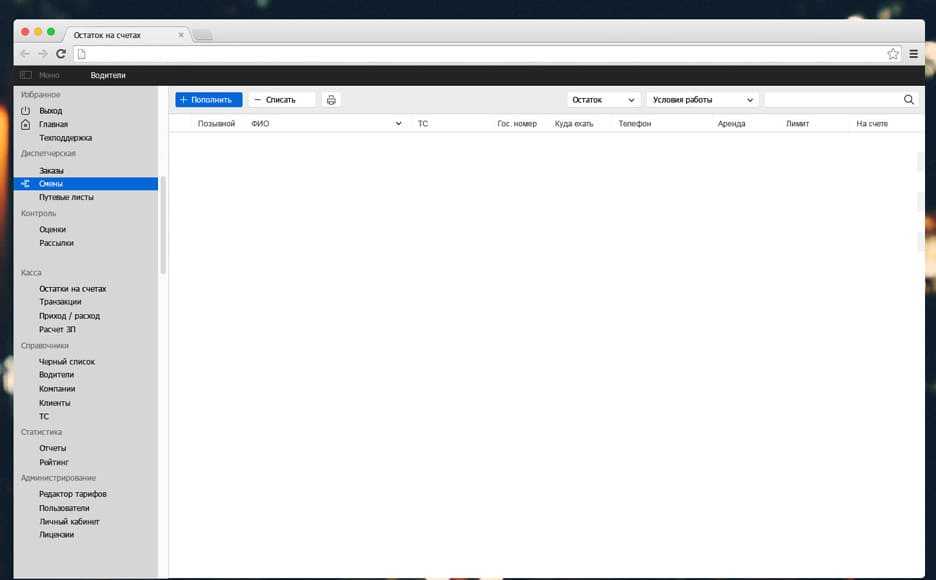Image resolution: width=936 pixels, height=580 pixels.
Task: Click the home icon next to Главная
Action: click(x=26, y=124)
